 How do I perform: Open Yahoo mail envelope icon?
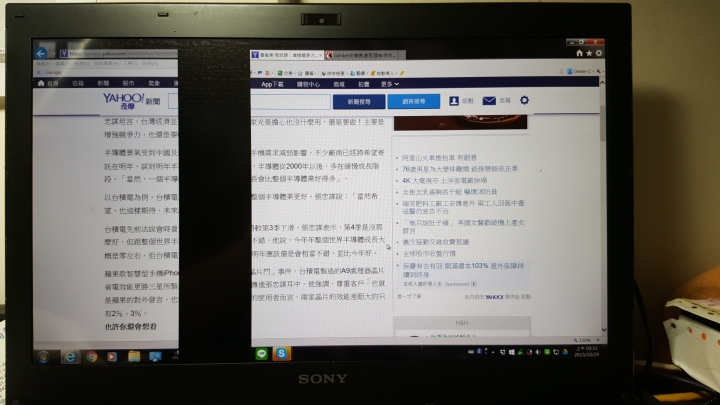tap(489, 101)
